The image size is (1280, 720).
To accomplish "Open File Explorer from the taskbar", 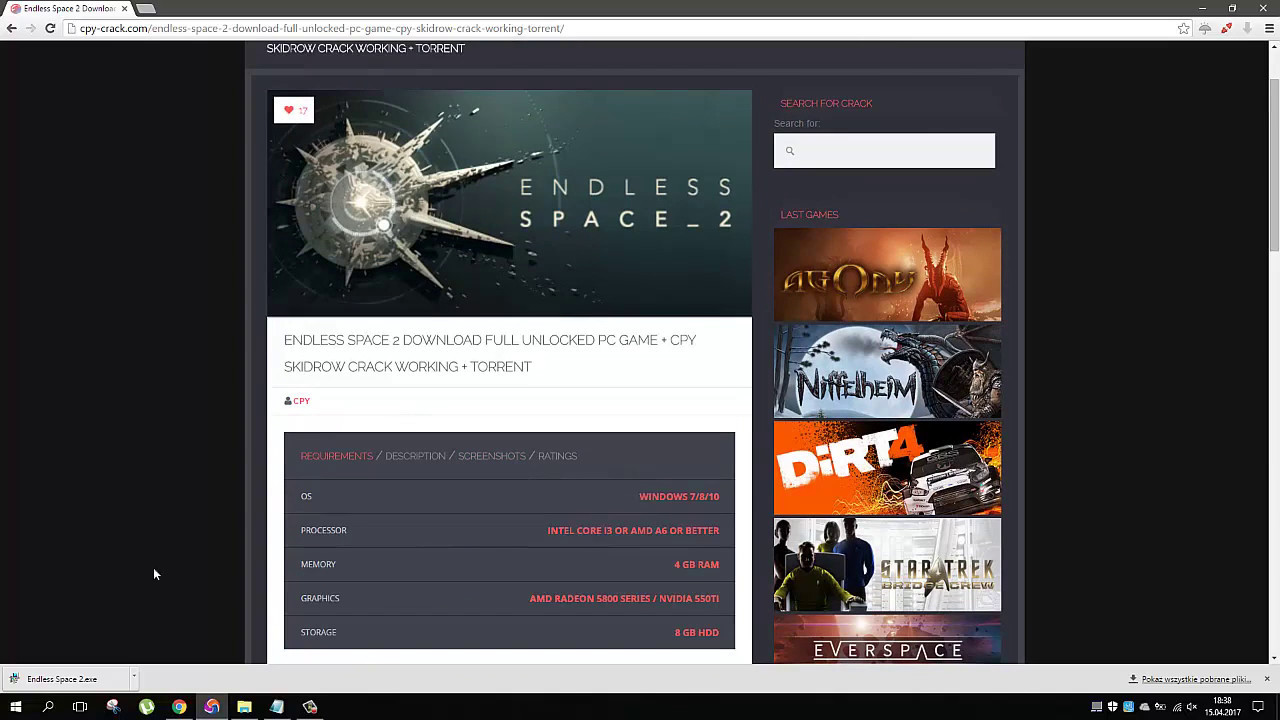I will [x=244, y=707].
